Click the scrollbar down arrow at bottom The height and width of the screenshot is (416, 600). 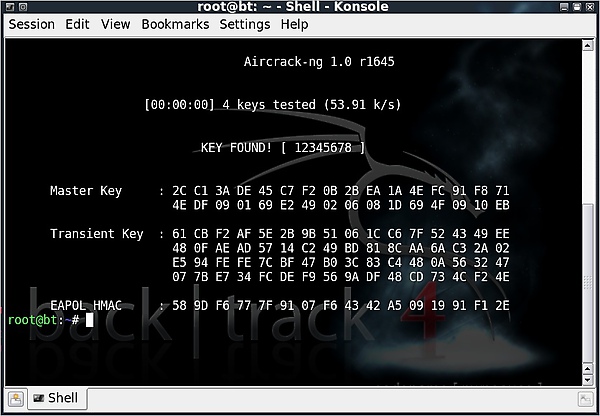588,380
